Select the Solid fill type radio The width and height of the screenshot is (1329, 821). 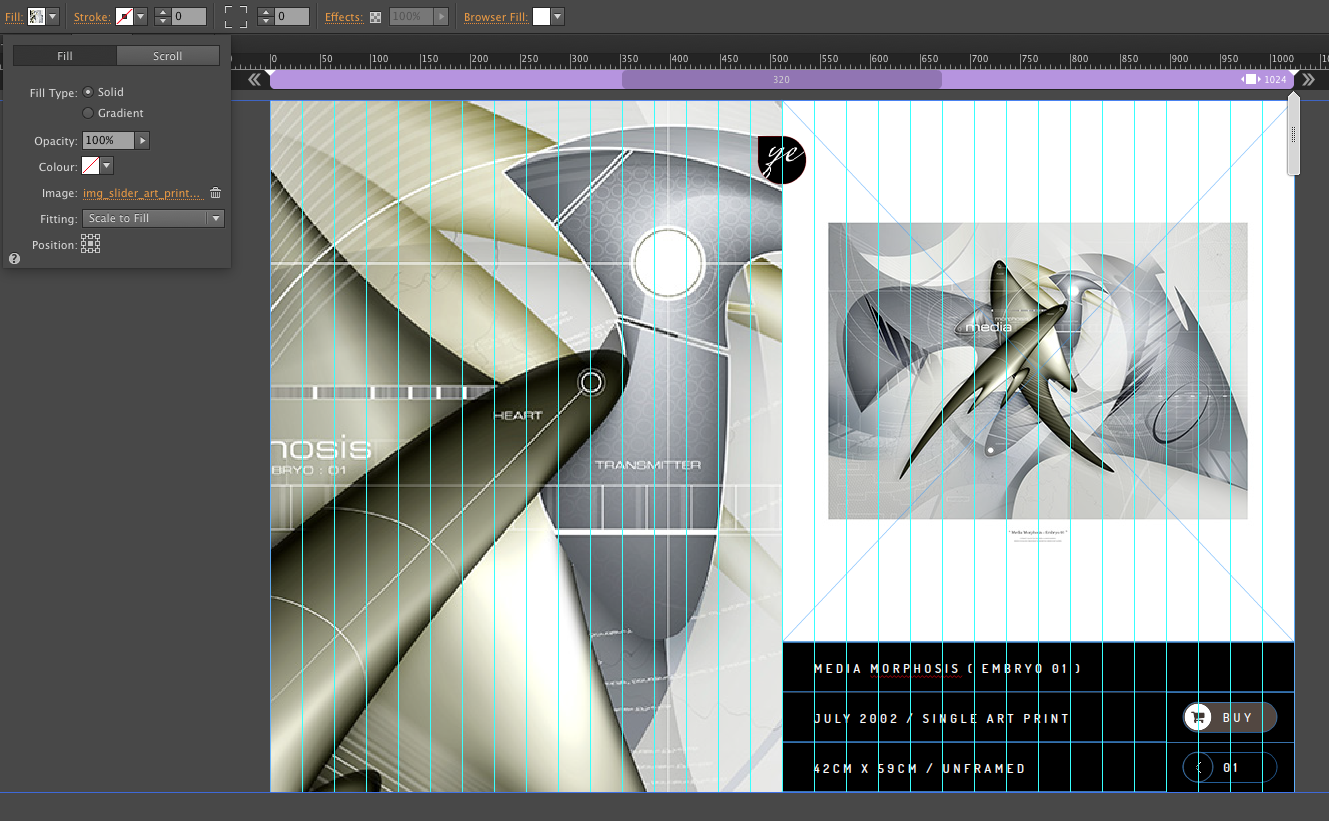[88, 92]
